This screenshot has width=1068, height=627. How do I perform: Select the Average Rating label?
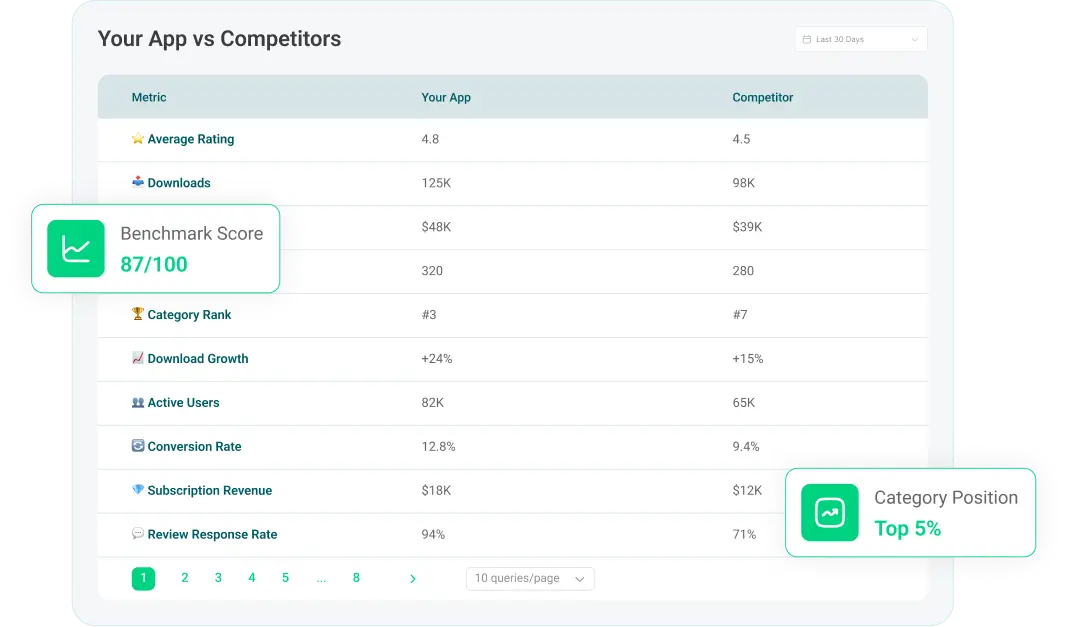191,139
